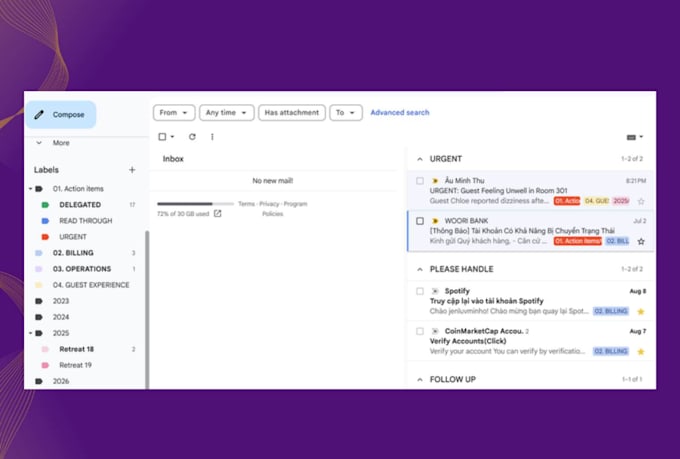
Task: Select the Âu Minh Thu email checkbox
Action: pos(420,180)
